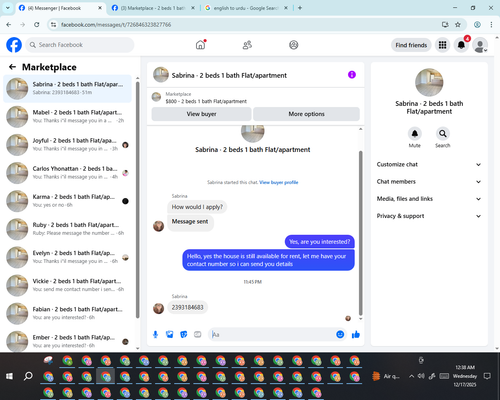500x400 pixels.
Task: Open the account avatar menu
Action: click(480, 45)
